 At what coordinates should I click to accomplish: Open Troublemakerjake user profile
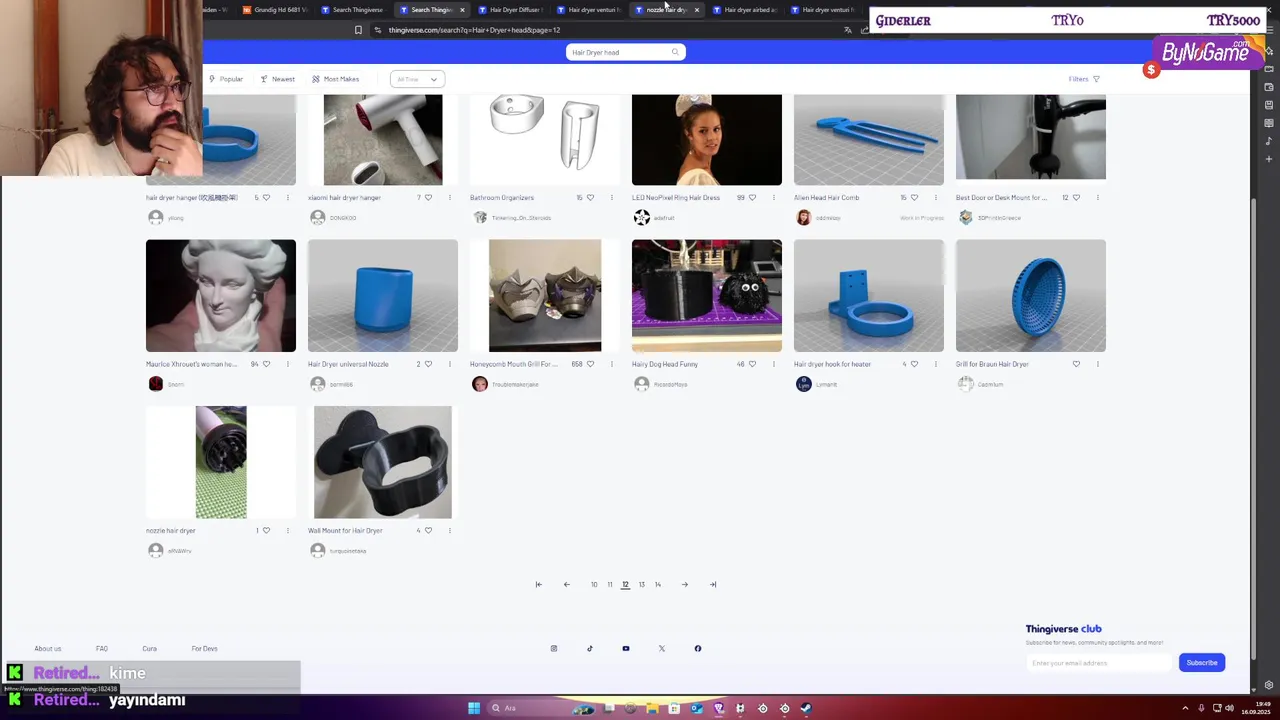pos(514,385)
